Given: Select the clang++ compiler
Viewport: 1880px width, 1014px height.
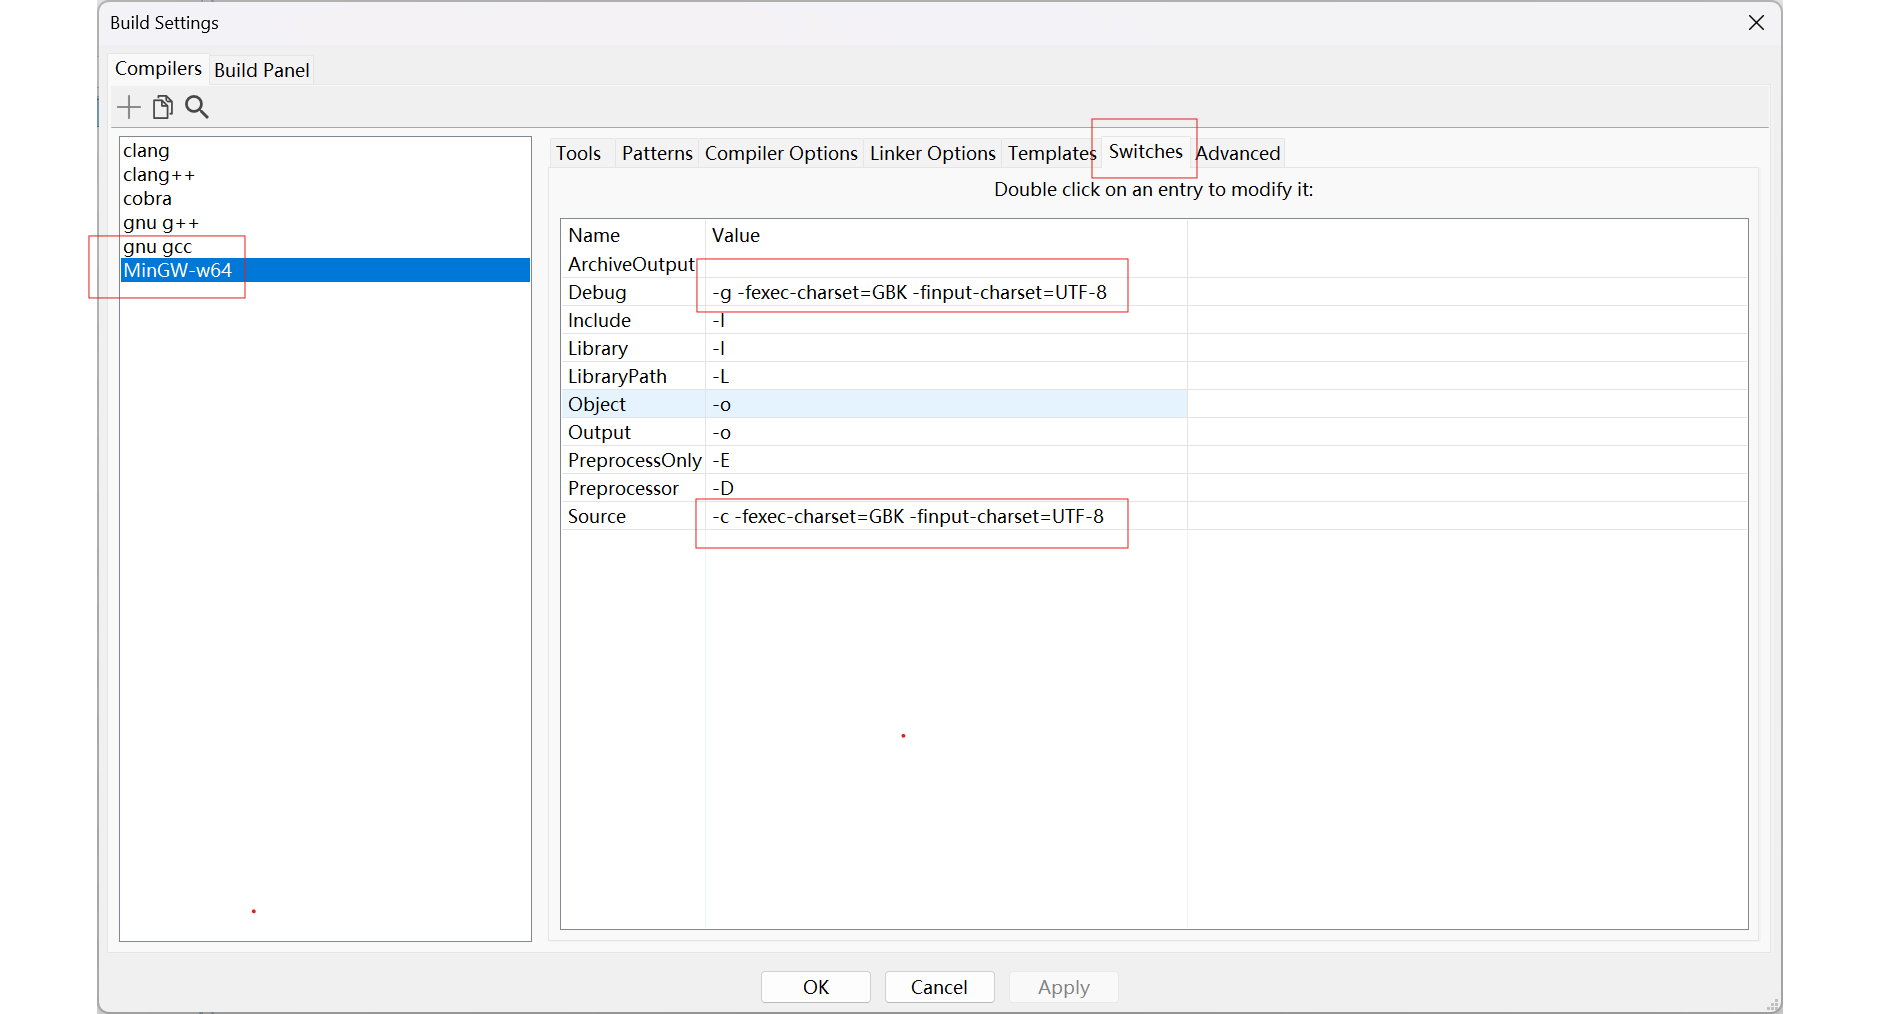Looking at the screenshot, I should tap(325, 174).
